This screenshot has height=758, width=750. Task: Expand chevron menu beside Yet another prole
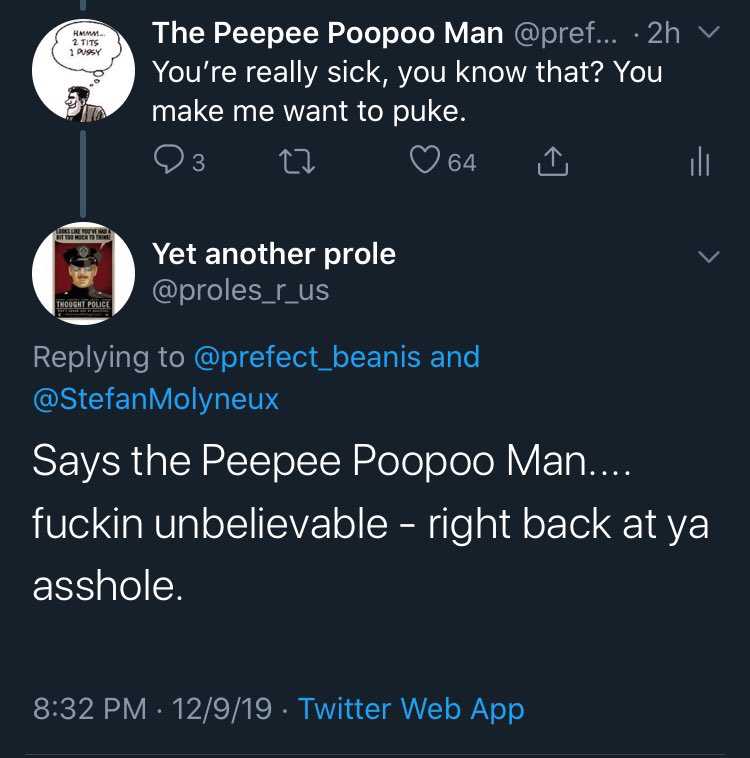click(x=706, y=257)
